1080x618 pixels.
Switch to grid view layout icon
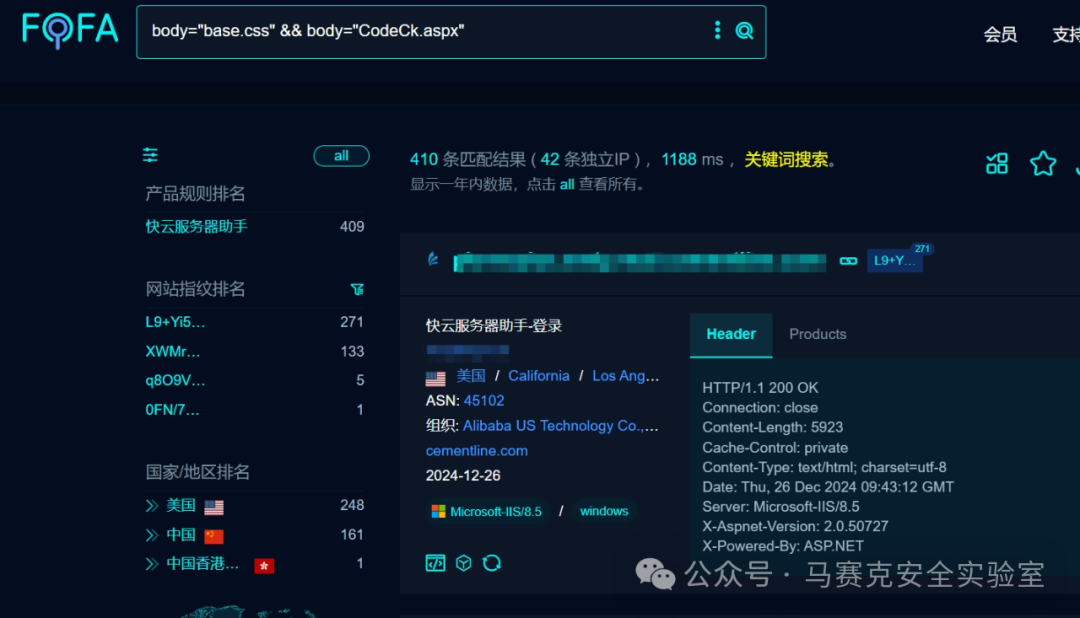(x=997, y=164)
